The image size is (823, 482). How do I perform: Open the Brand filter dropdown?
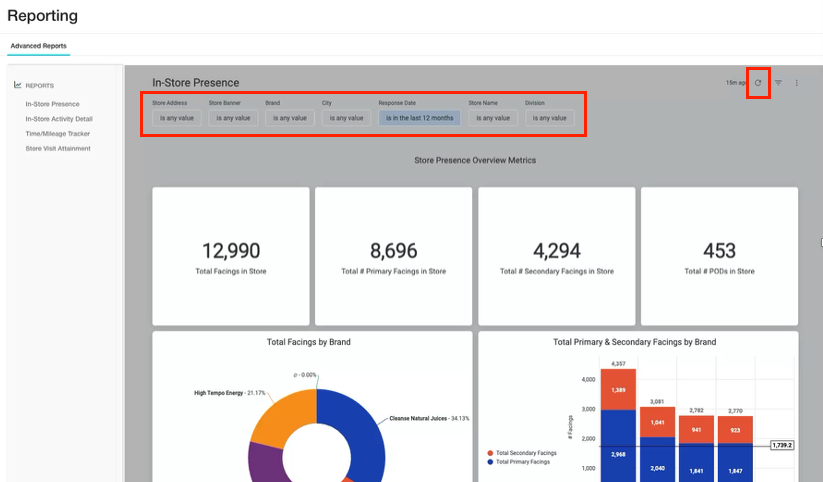[290, 118]
